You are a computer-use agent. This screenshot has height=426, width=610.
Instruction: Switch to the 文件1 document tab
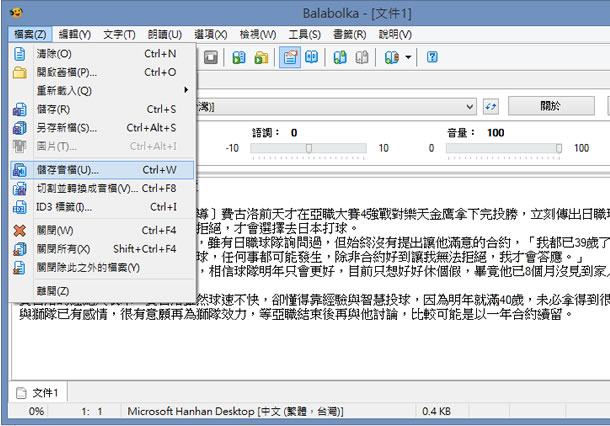38,393
